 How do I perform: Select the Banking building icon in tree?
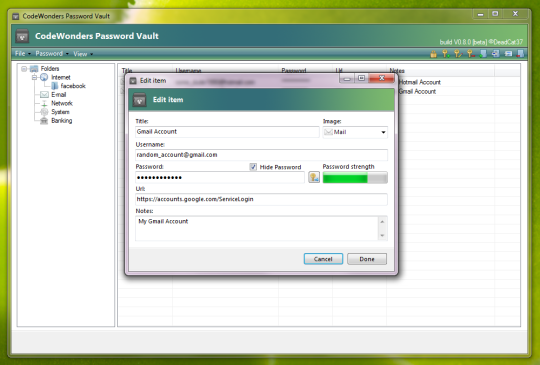point(44,121)
